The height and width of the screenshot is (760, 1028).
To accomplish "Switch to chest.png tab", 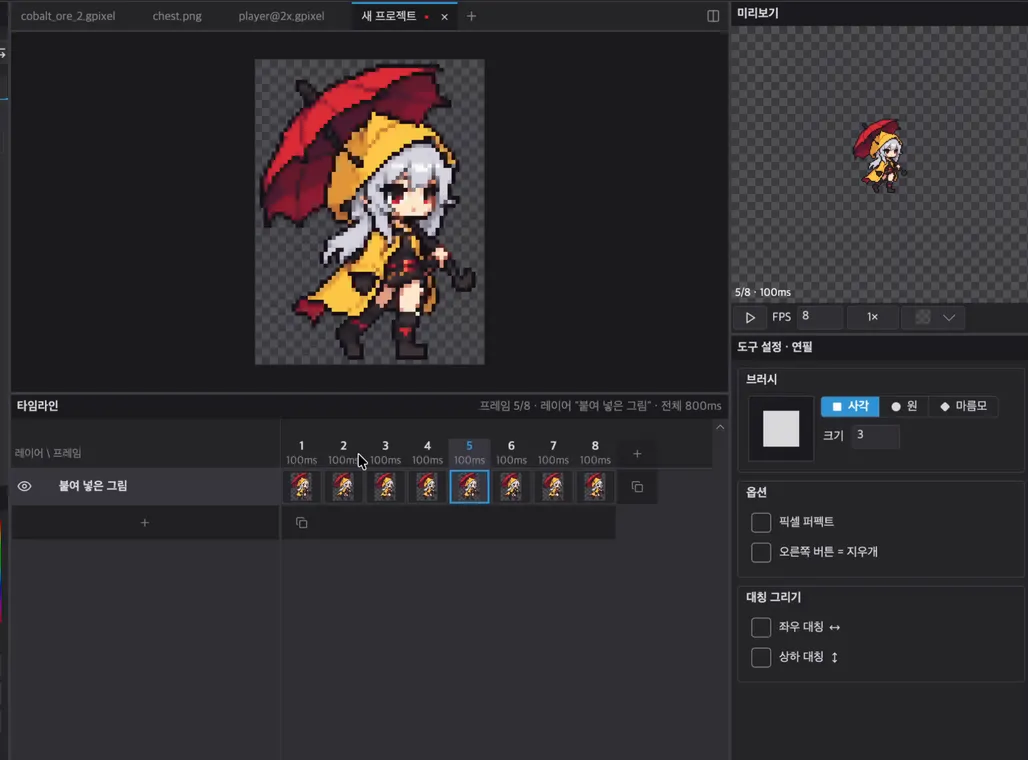I will click(x=177, y=16).
